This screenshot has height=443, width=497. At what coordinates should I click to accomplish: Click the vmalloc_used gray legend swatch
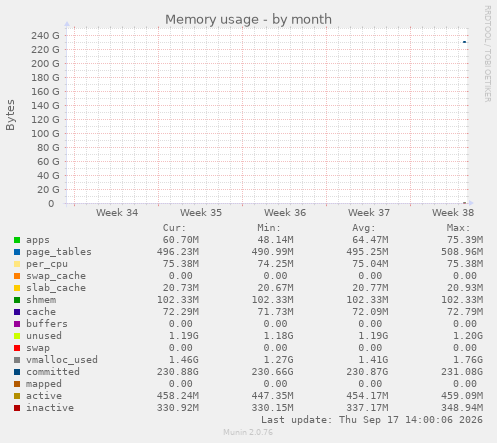click(17, 360)
